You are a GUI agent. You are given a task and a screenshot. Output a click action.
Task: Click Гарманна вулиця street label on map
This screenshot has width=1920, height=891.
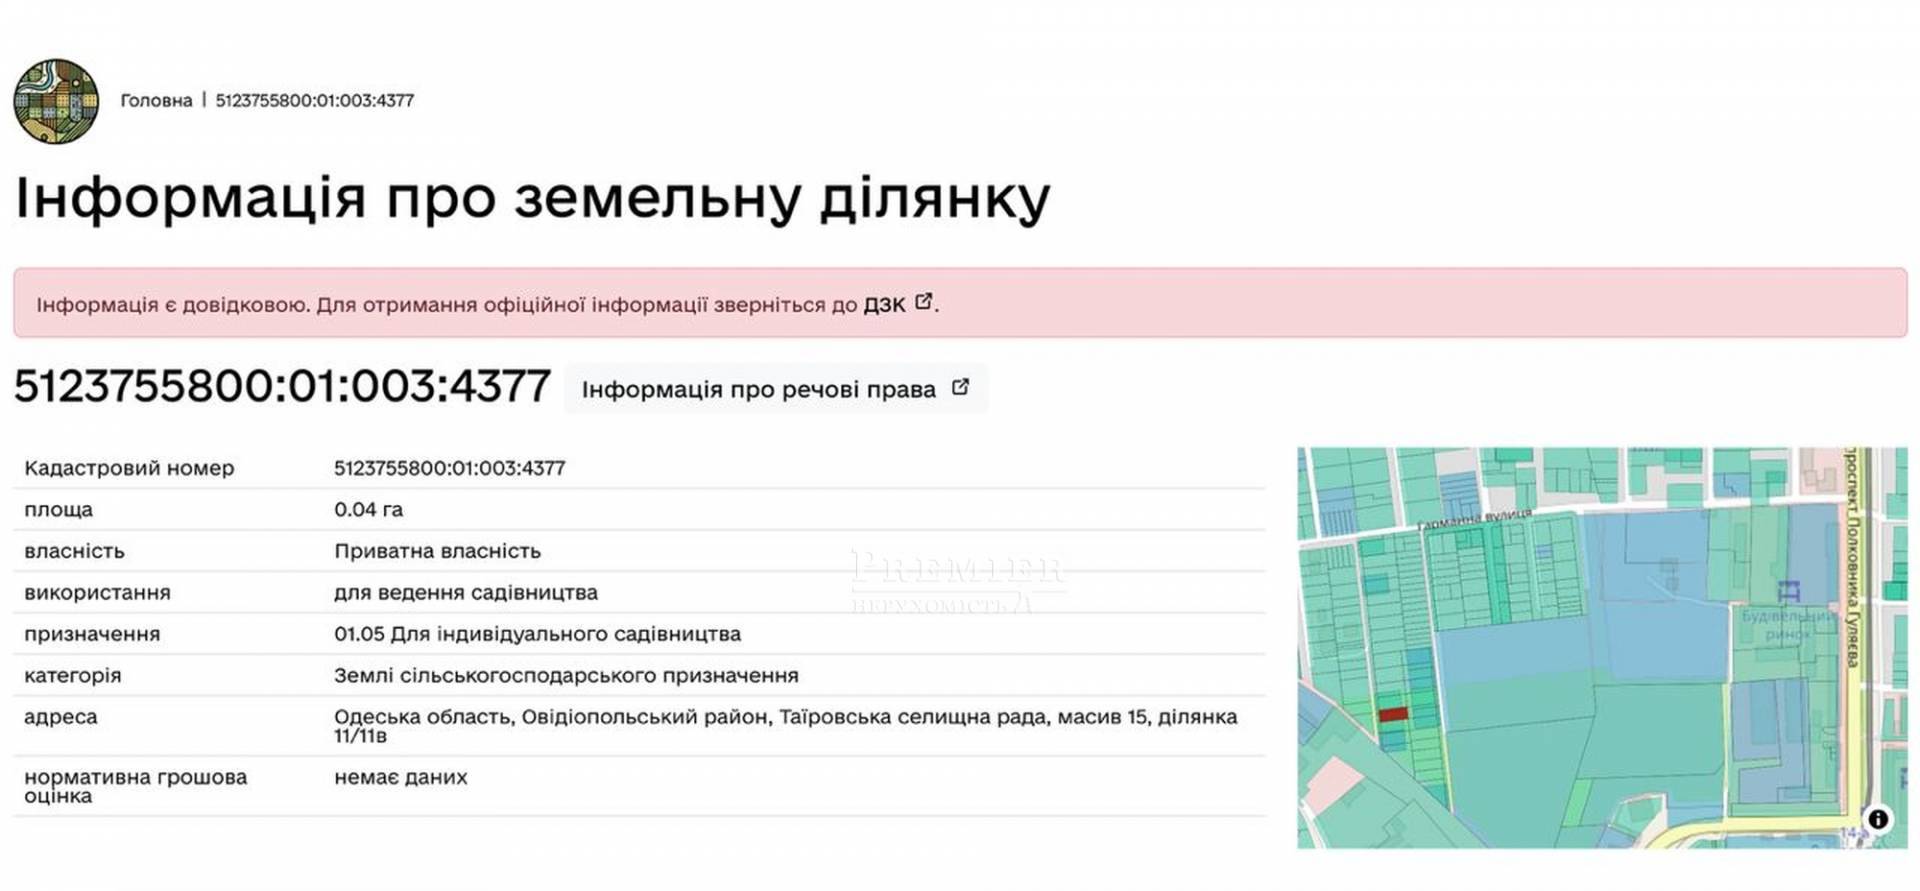tap(1474, 519)
